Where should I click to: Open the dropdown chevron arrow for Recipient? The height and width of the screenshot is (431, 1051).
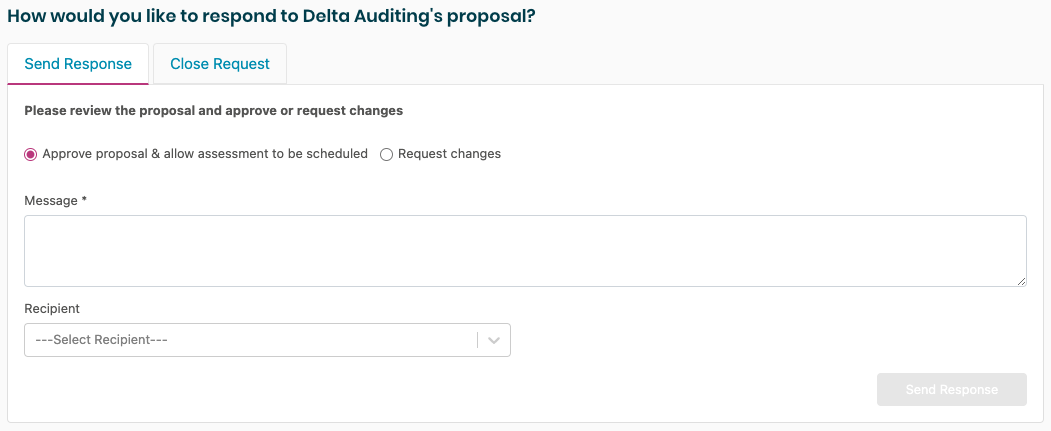(494, 340)
